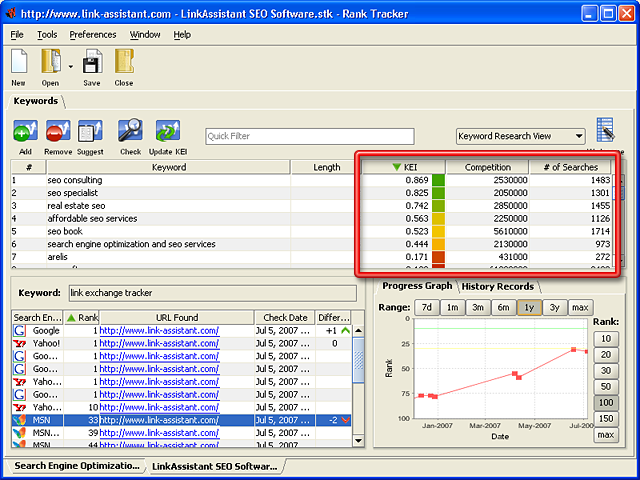
Task: Set rank scale to 10
Action: [x=606, y=339]
